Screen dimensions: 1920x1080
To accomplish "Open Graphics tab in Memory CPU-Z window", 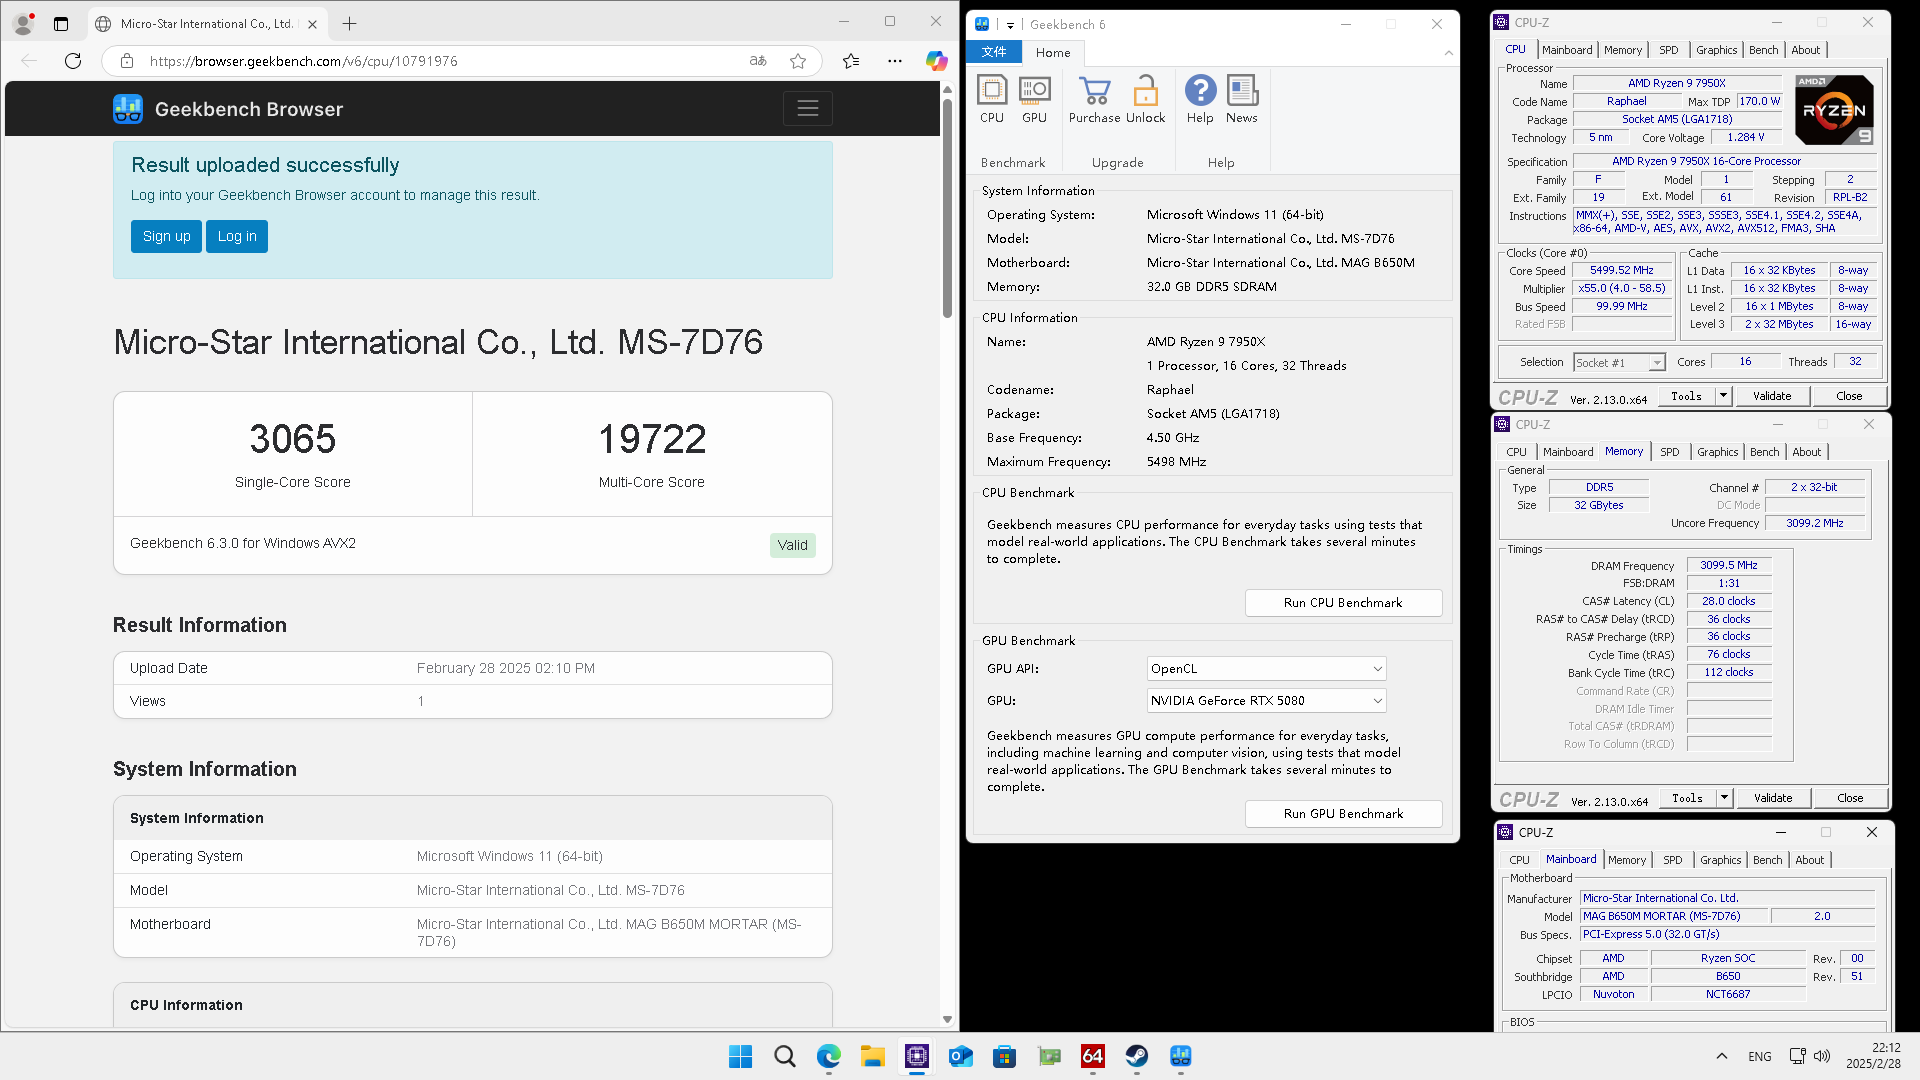I will [1718, 452].
